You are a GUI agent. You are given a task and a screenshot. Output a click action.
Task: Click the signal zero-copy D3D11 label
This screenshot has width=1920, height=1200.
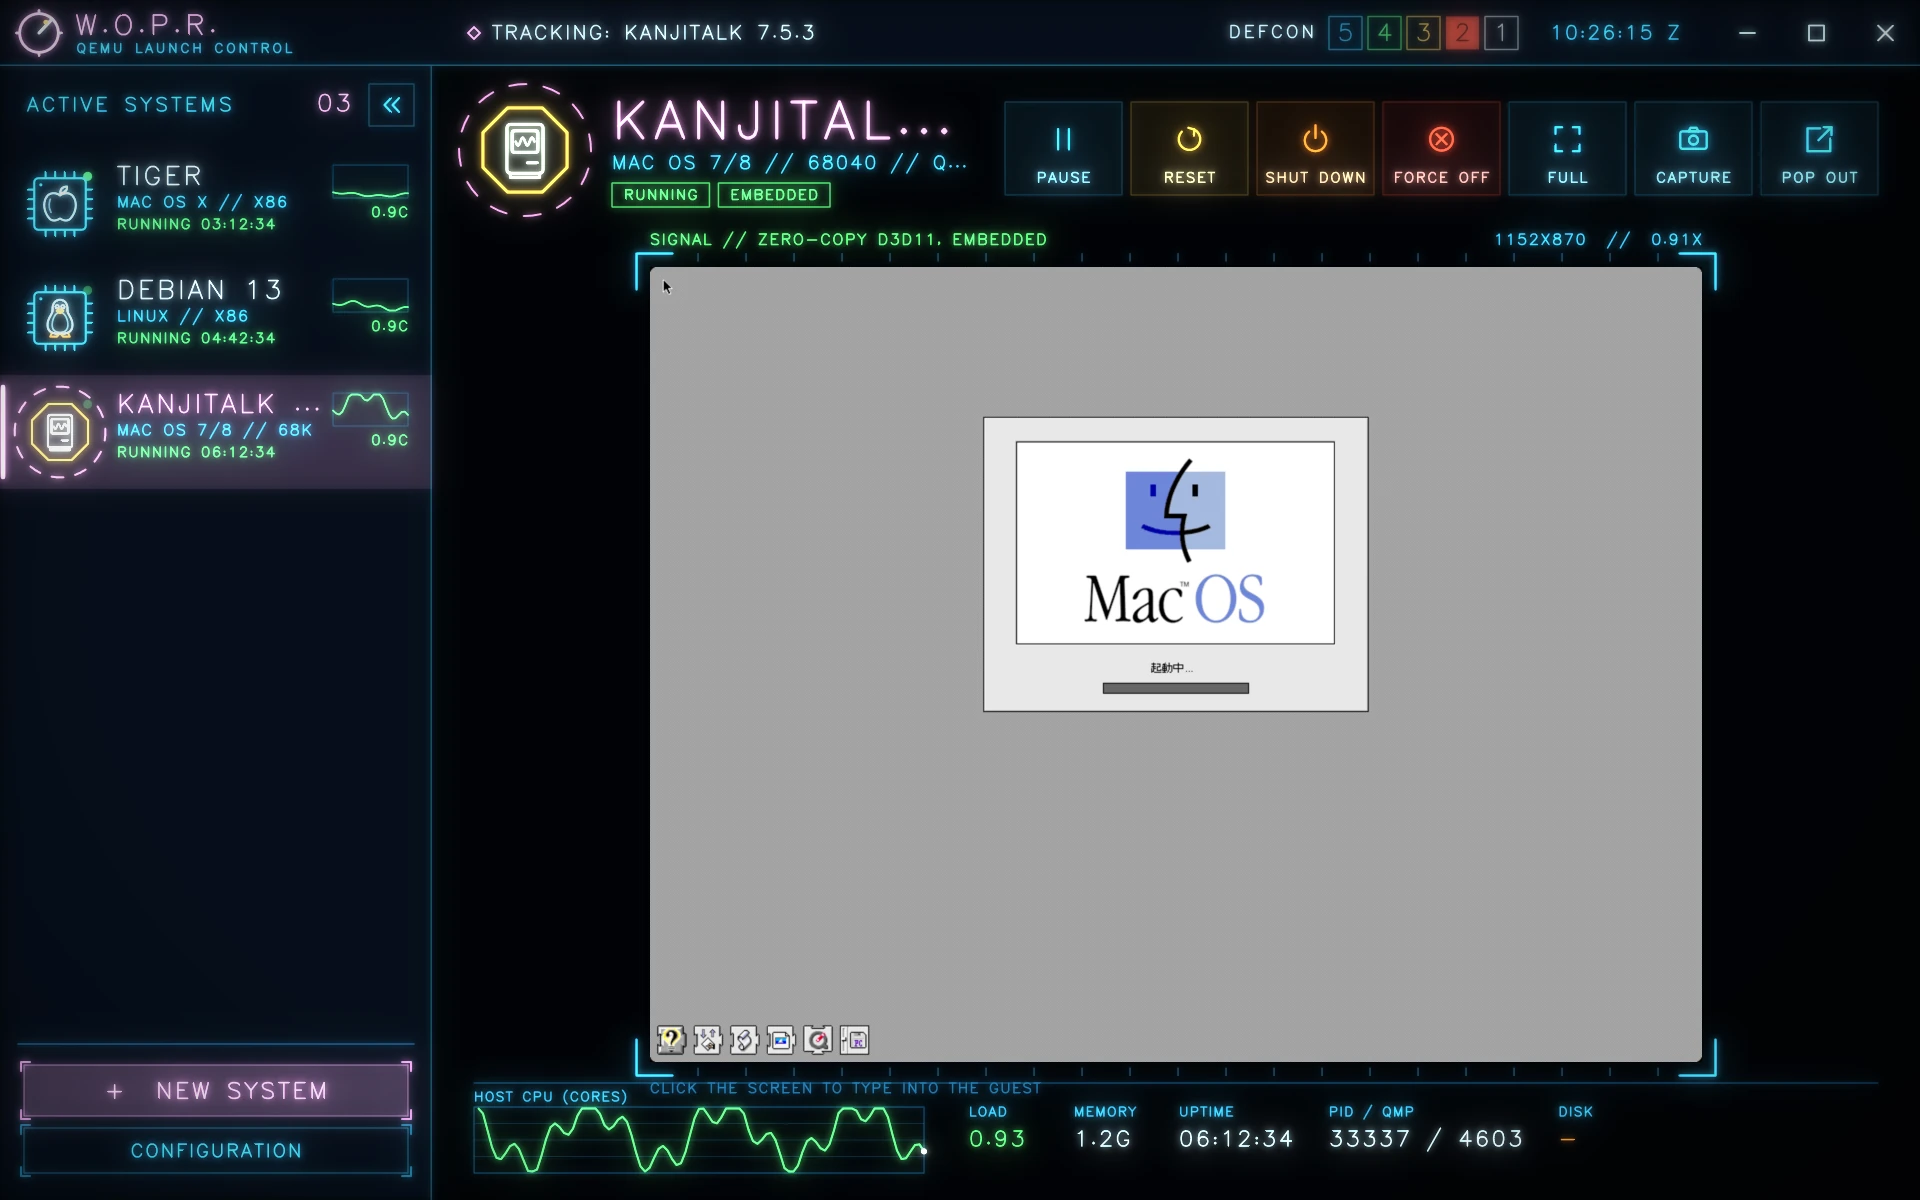tap(848, 240)
